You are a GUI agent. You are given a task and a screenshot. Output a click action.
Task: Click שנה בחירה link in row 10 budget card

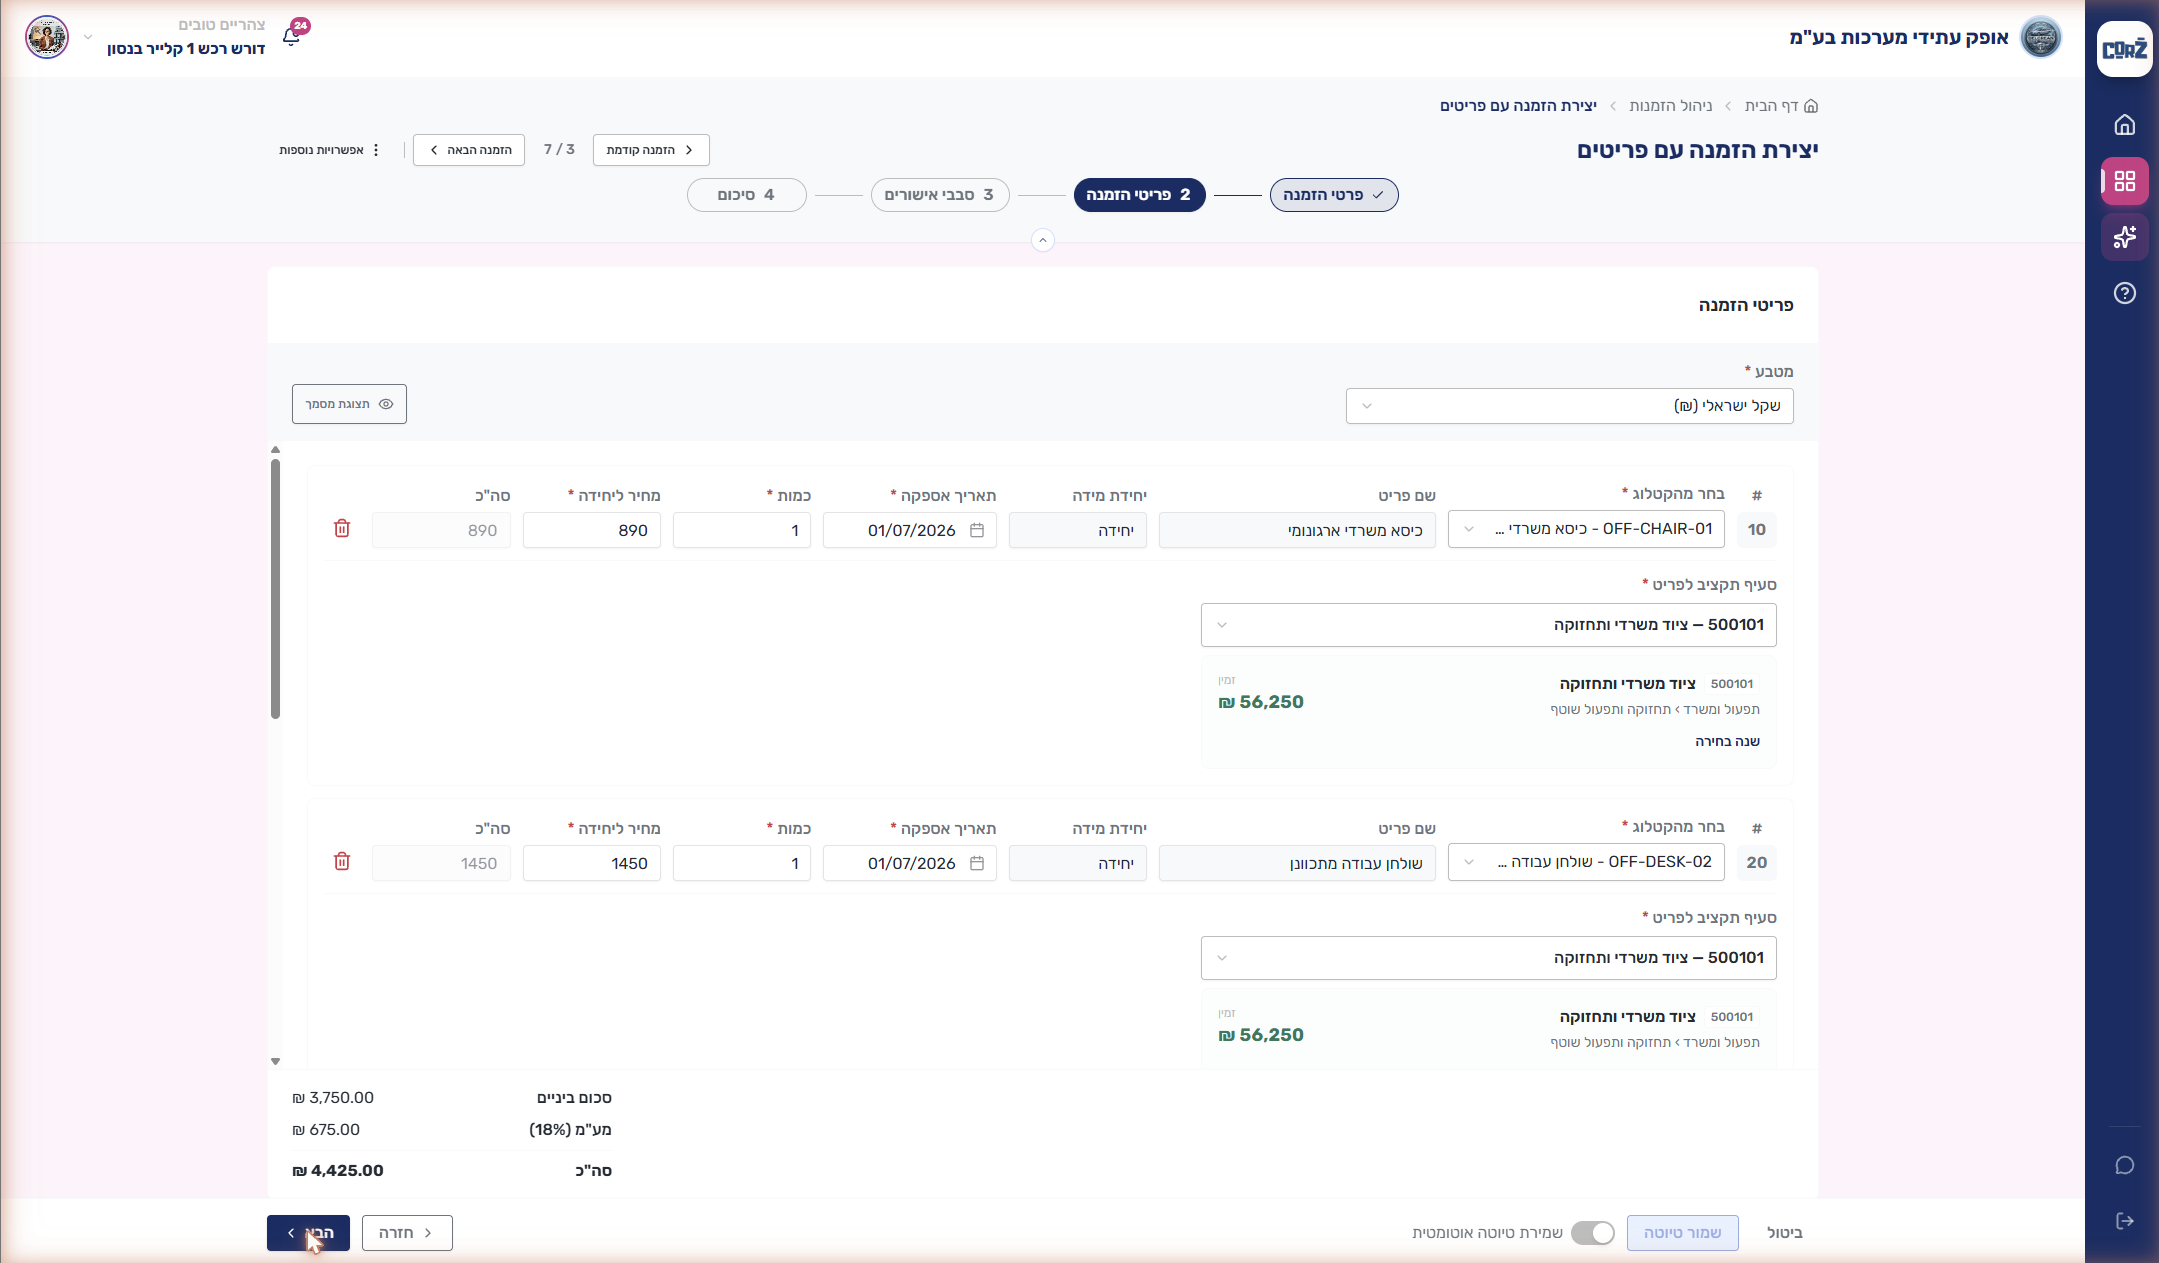tap(1727, 741)
